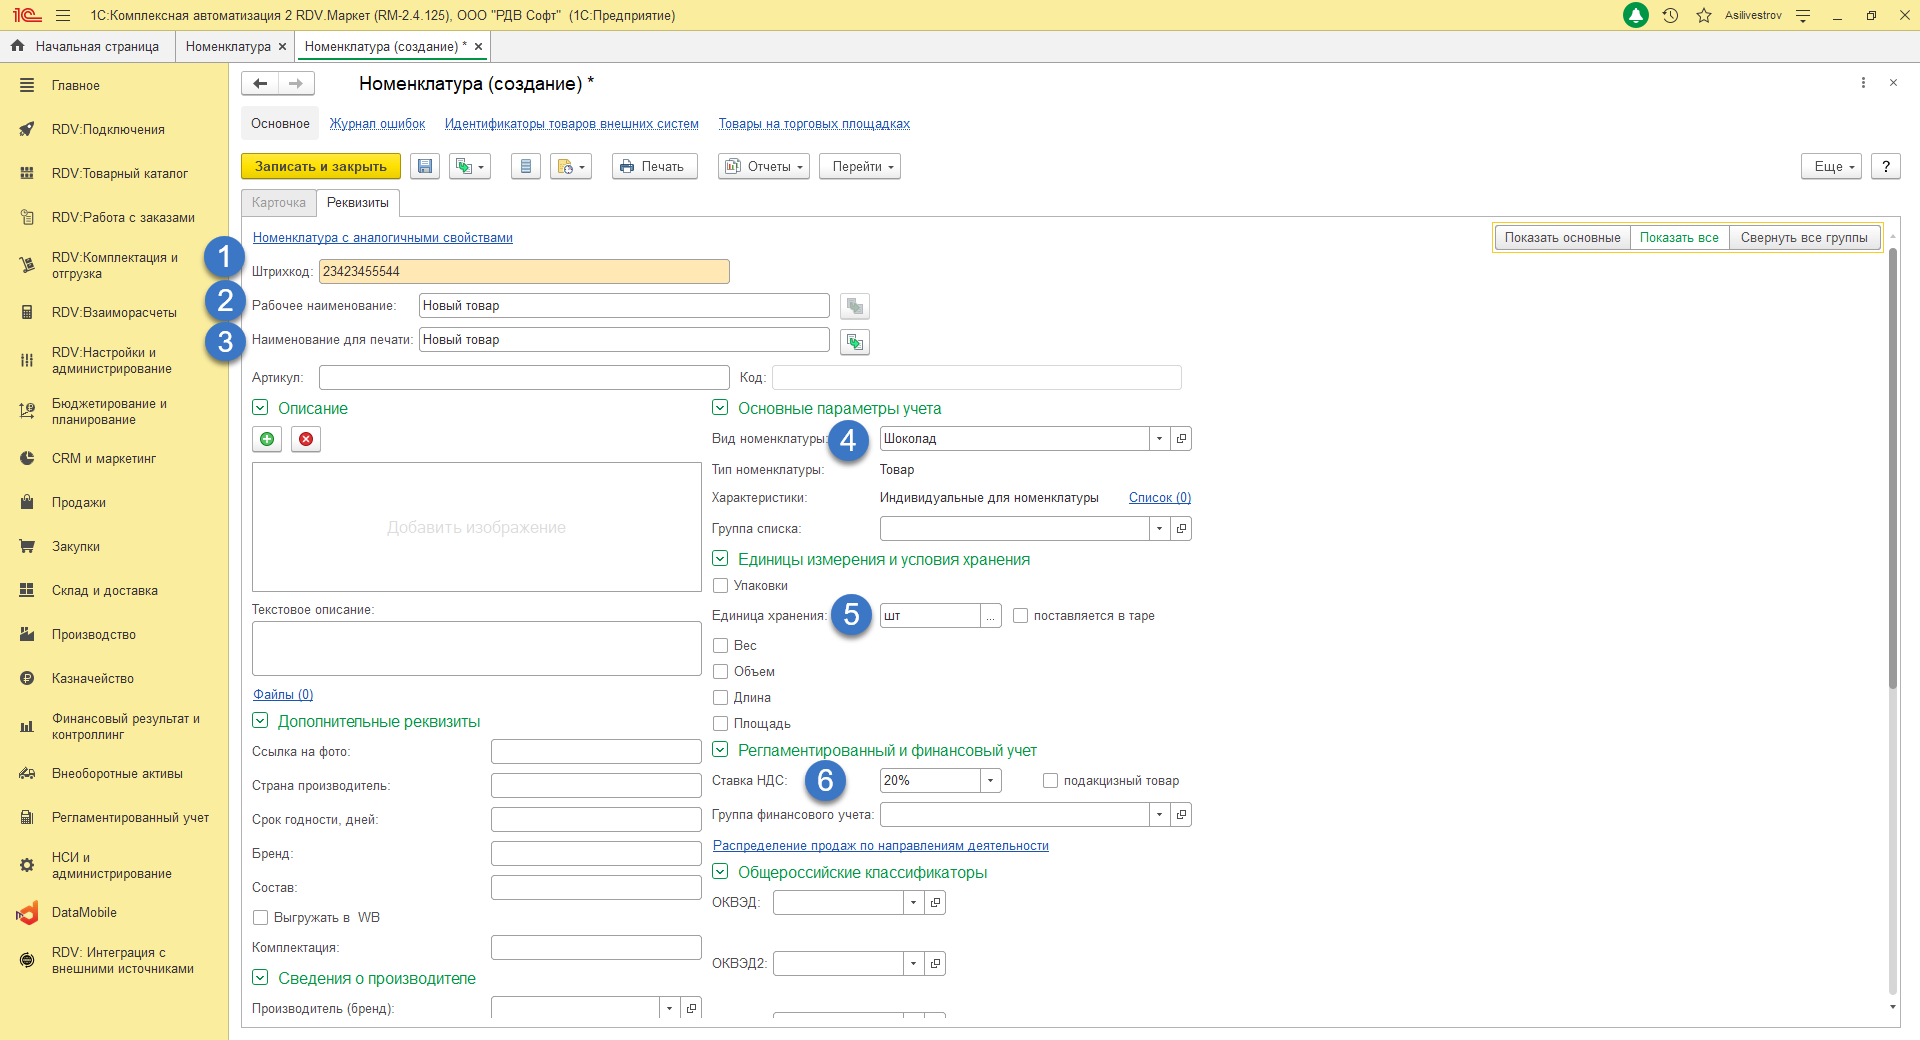Open notifications bell icon in title bar
Image resolution: width=1920 pixels, height=1040 pixels.
click(1636, 16)
